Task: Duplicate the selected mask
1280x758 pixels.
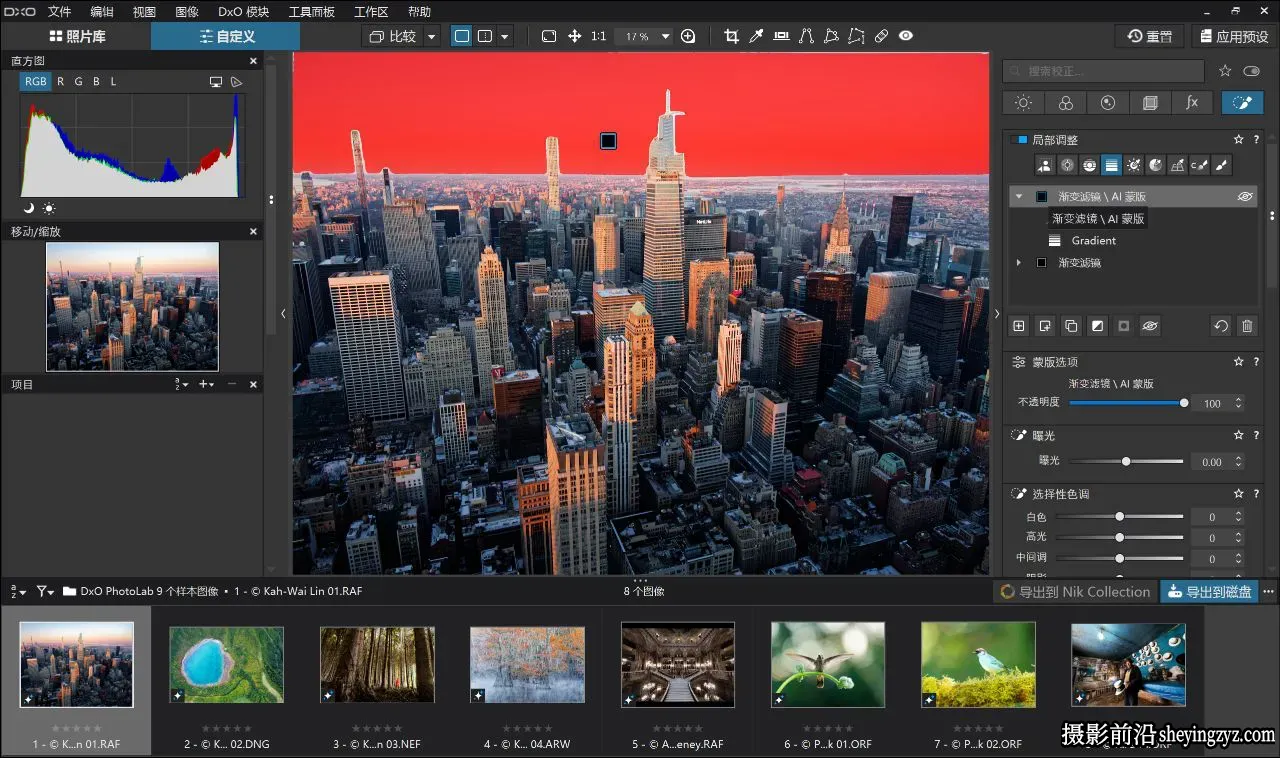Action: click(1071, 326)
